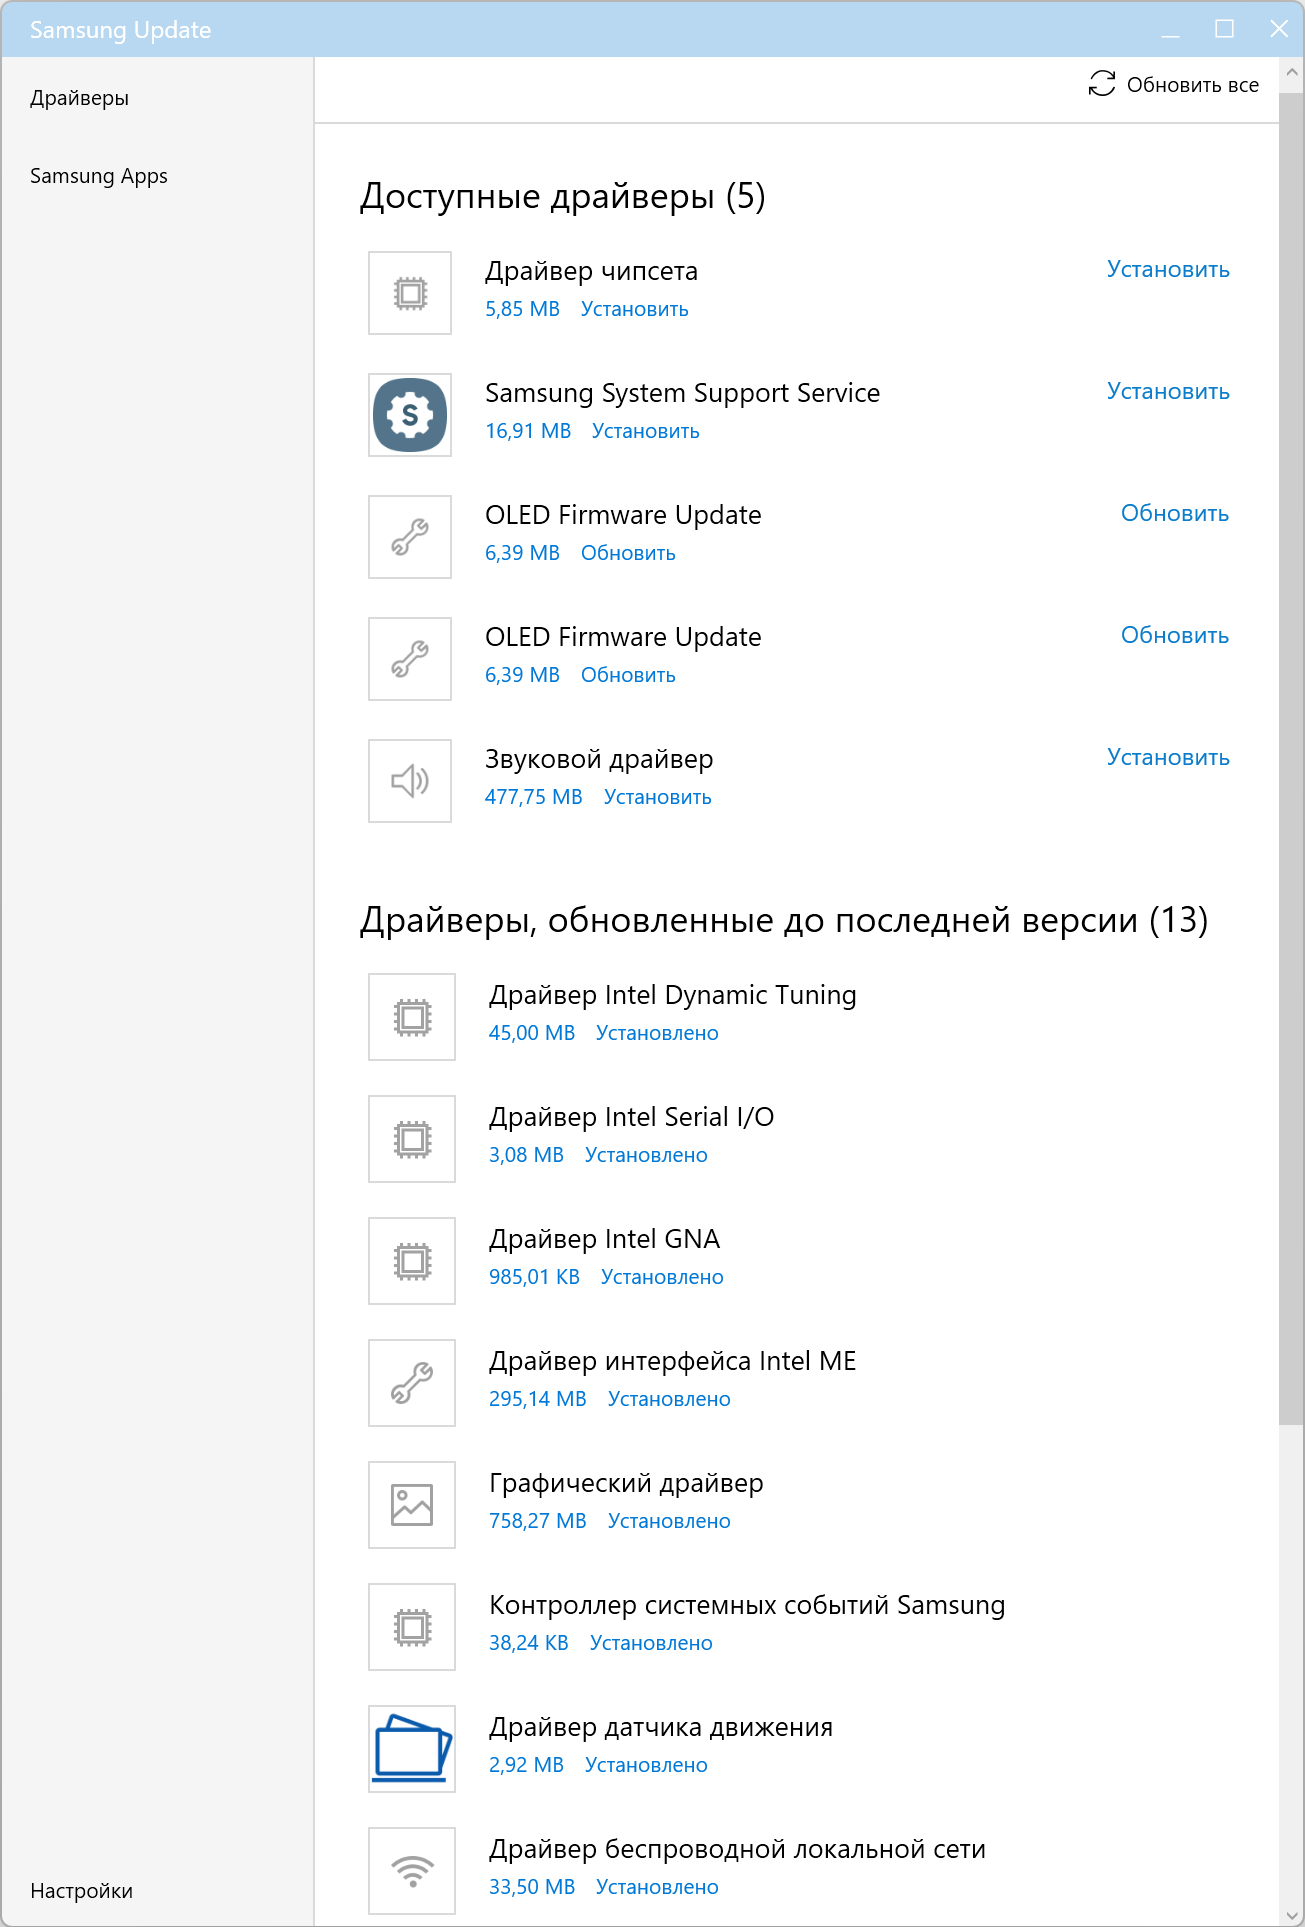Image resolution: width=1305 pixels, height=1927 pixels.
Task: Open the Драйверы section in sidebar
Action: (x=80, y=98)
